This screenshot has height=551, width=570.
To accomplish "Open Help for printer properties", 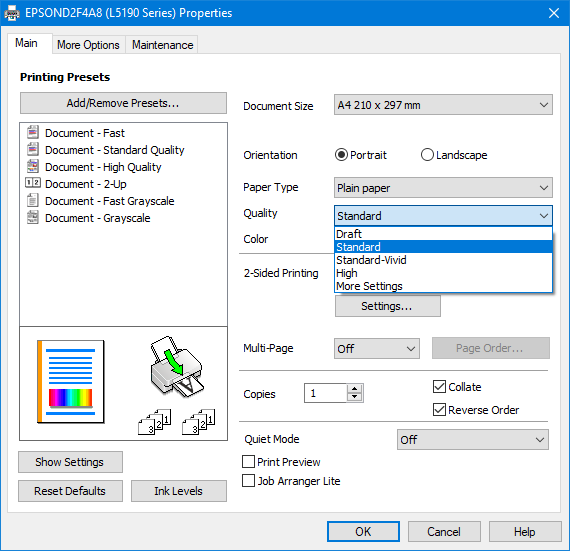I will click(x=525, y=532).
